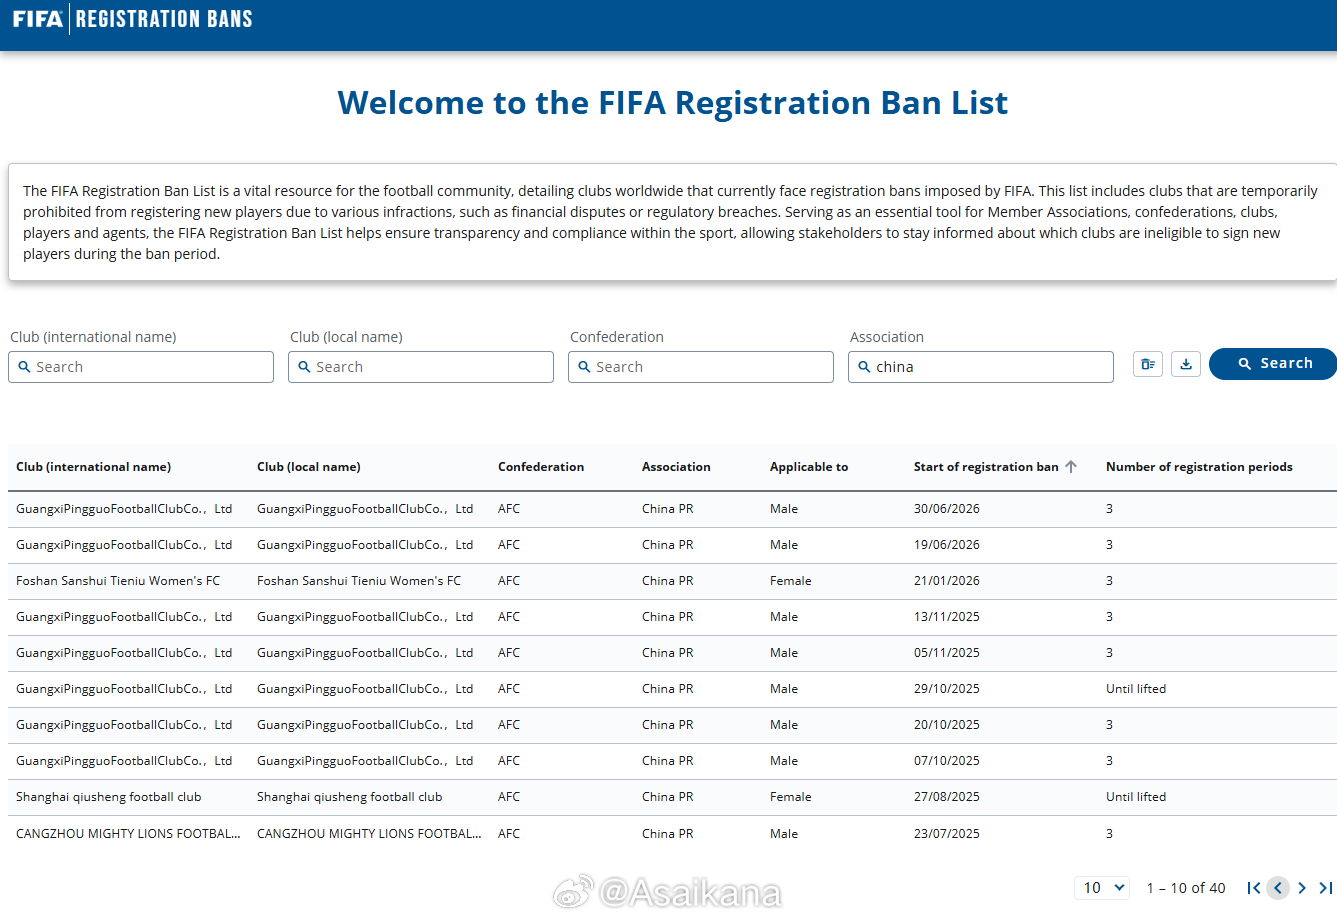Image resolution: width=1337 pixels, height=921 pixels.
Task: Go to previous page of results
Action: 1278,888
